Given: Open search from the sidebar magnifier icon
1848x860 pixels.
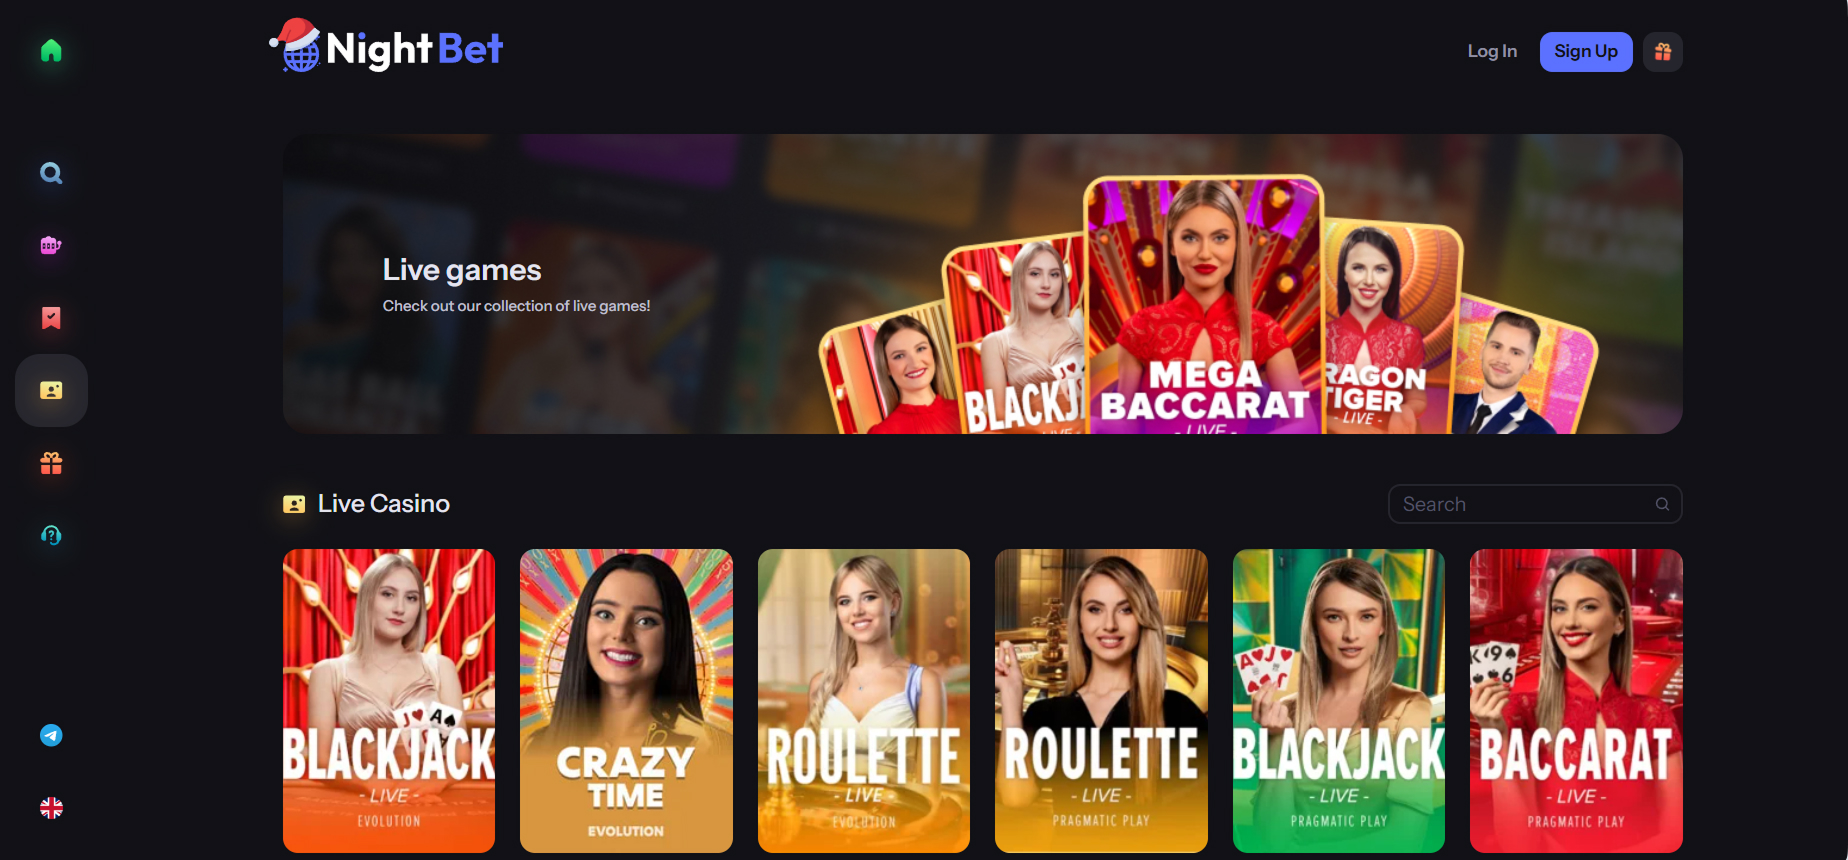Looking at the screenshot, I should pyautogui.click(x=51, y=173).
